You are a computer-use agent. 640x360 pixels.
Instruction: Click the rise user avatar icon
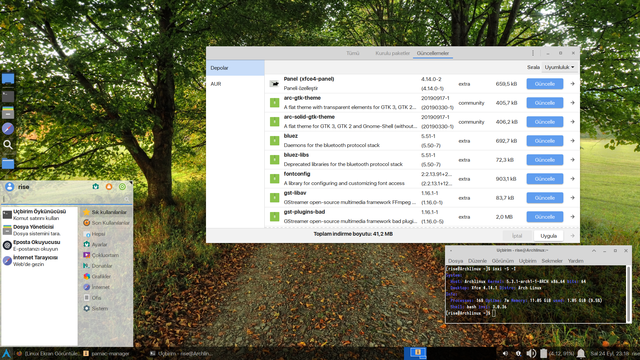[x=9, y=187]
